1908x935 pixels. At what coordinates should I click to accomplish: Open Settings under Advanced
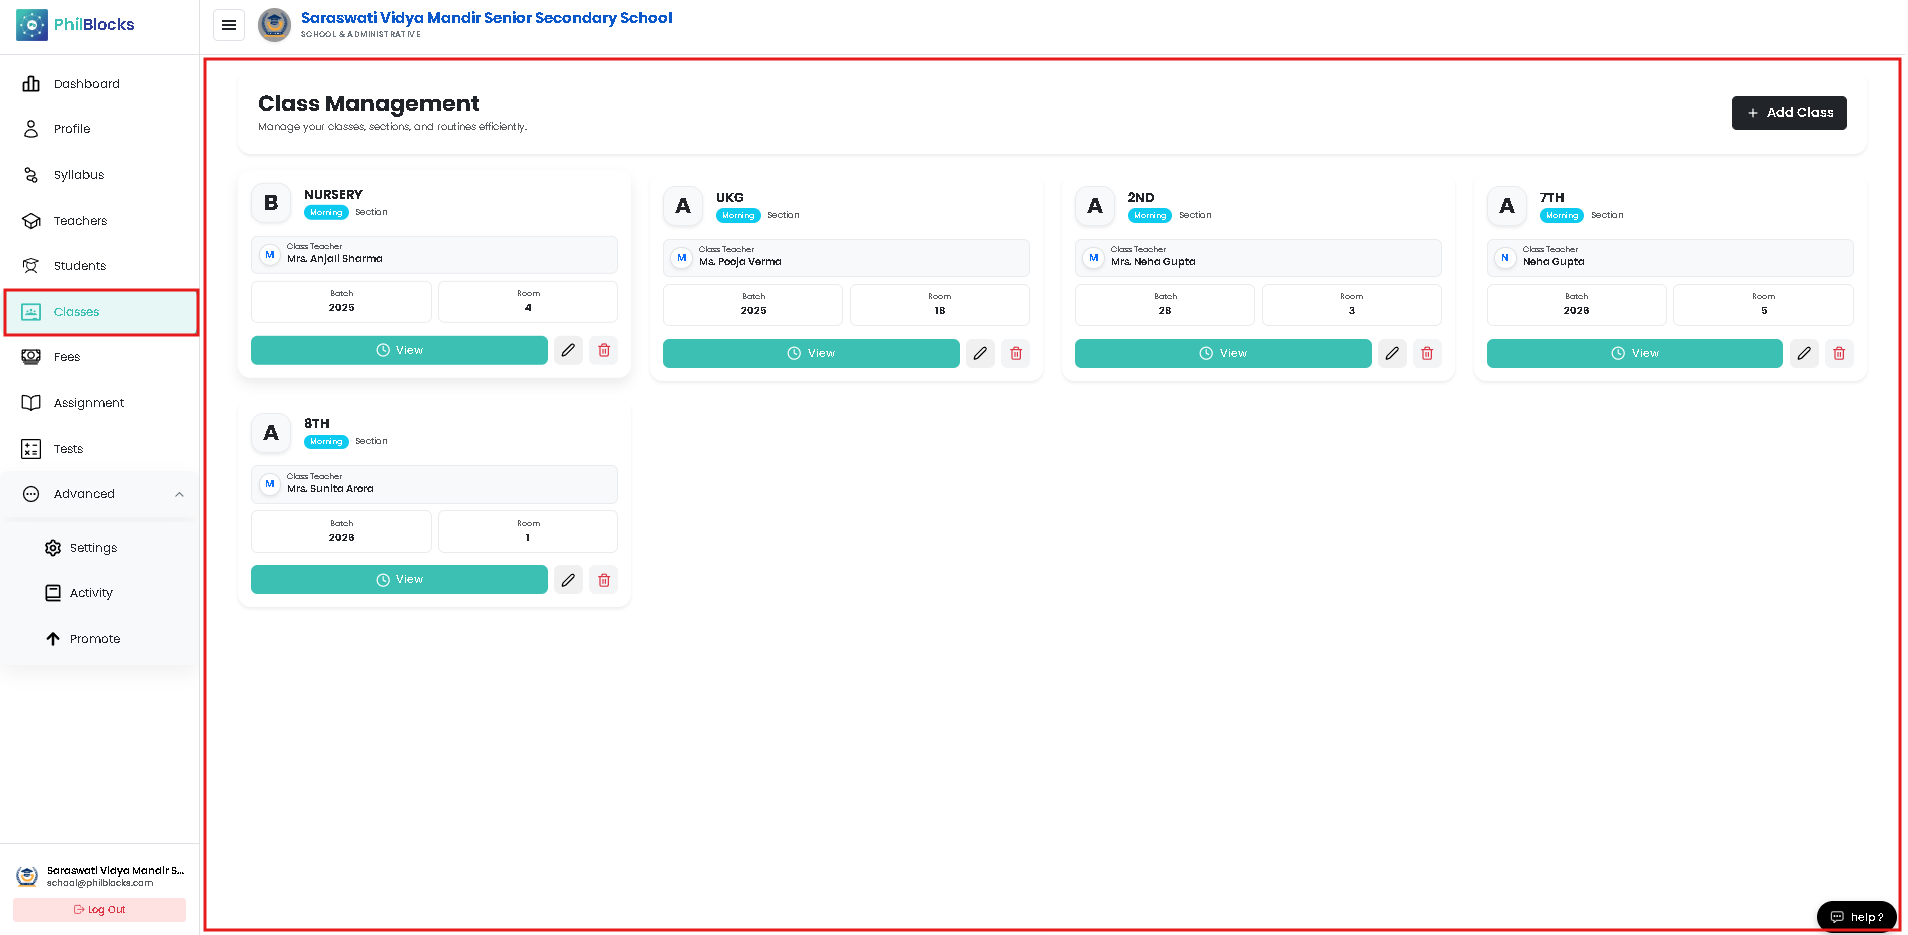[x=93, y=548]
